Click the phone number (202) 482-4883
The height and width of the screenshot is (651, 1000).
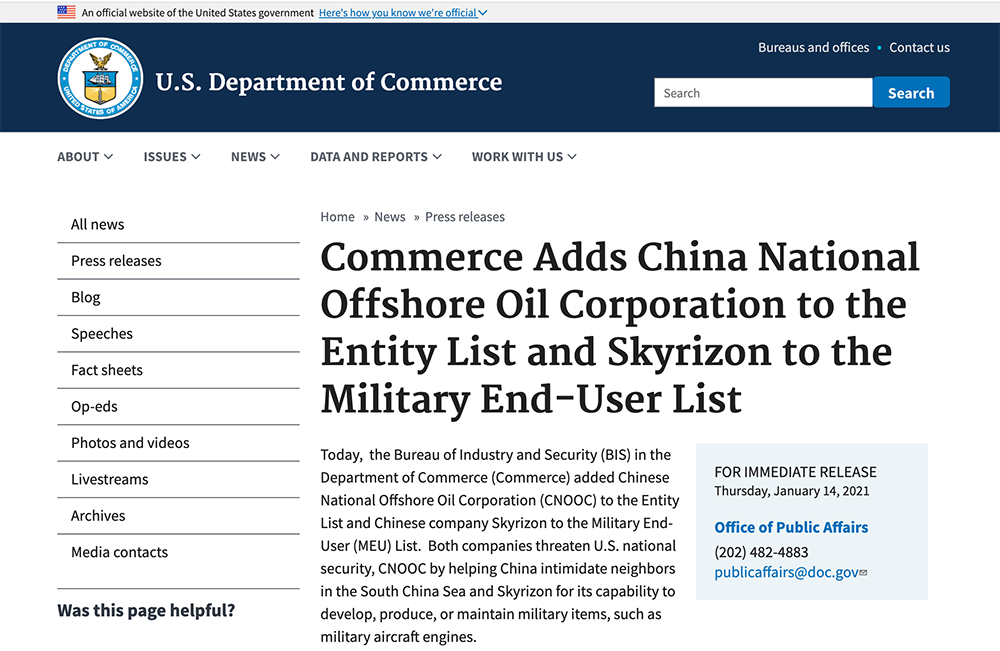coord(761,552)
